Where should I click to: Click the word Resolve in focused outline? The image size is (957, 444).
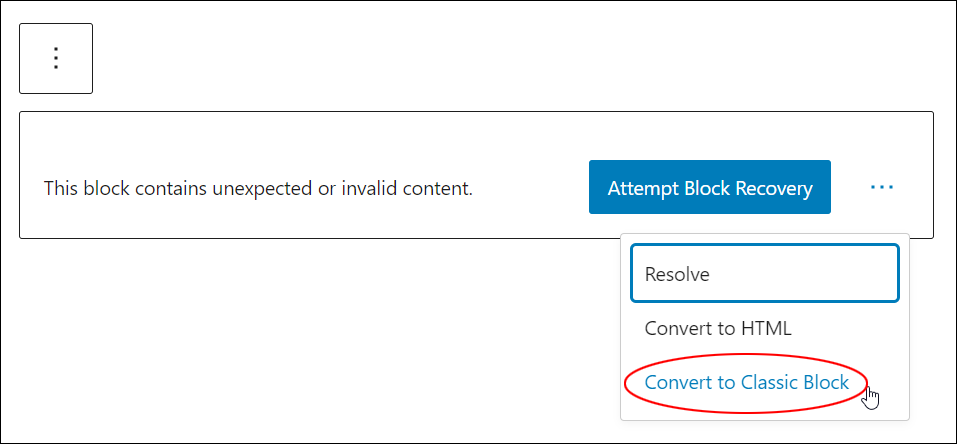677,274
